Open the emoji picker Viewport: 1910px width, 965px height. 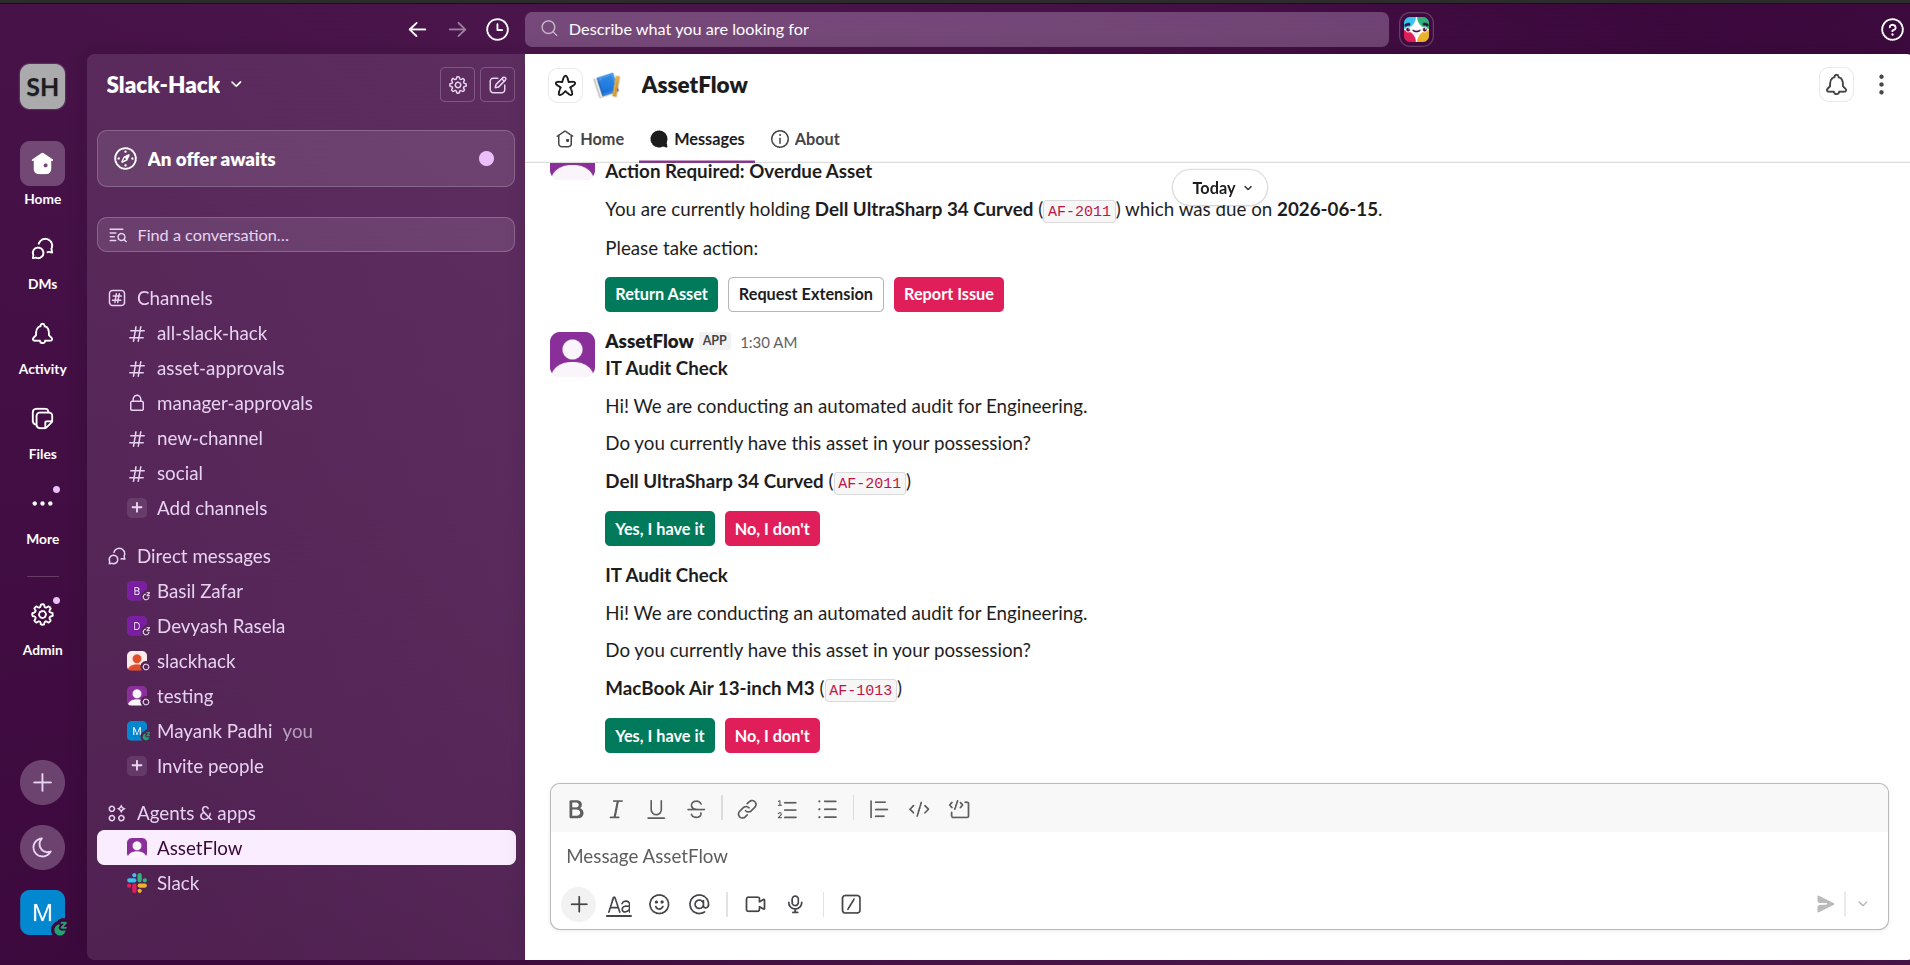click(659, 904)
